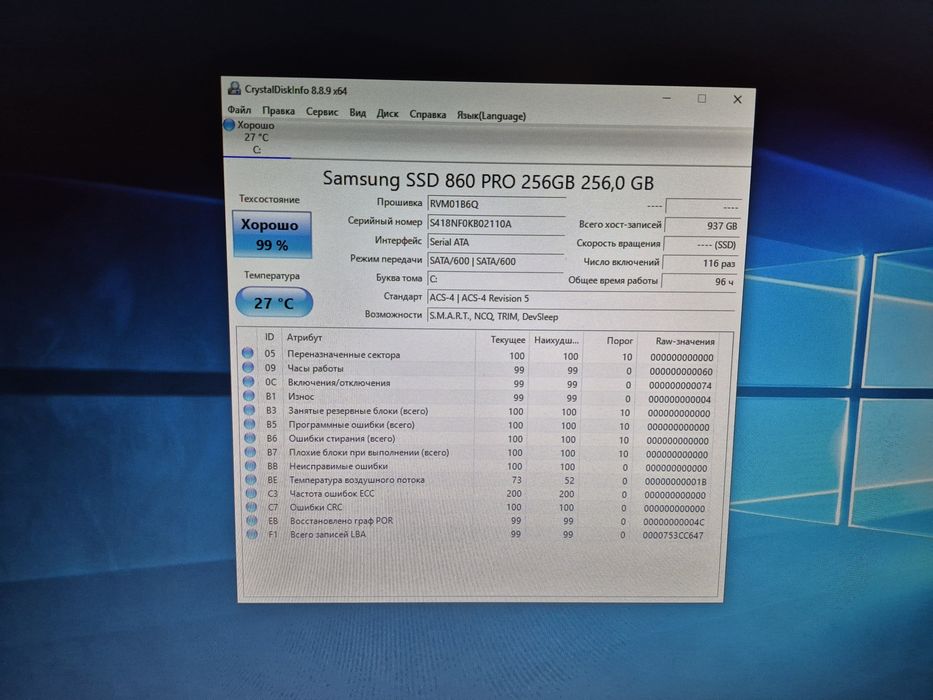Click the status icon for attribute BB

tap(251, 465)
